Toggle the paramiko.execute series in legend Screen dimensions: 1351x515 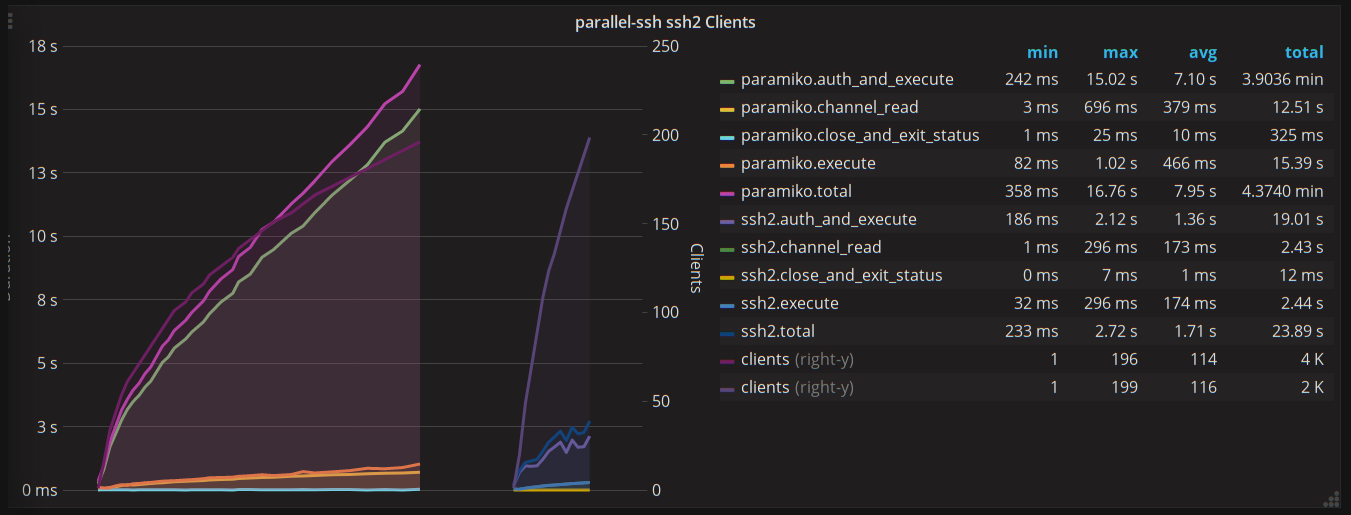click(808, 163)
